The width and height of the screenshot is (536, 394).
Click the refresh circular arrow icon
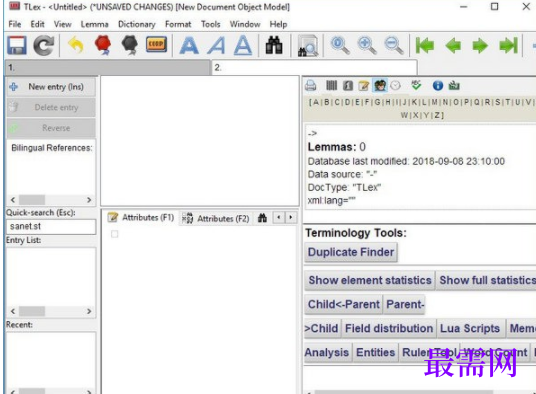[x=43, y=45]
